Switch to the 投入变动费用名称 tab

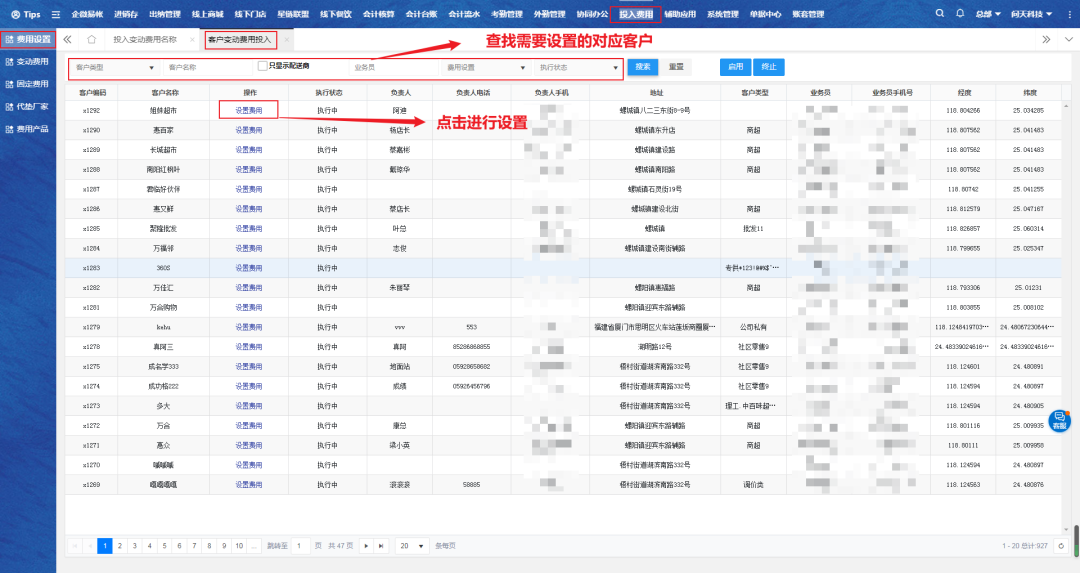(145, 39)
